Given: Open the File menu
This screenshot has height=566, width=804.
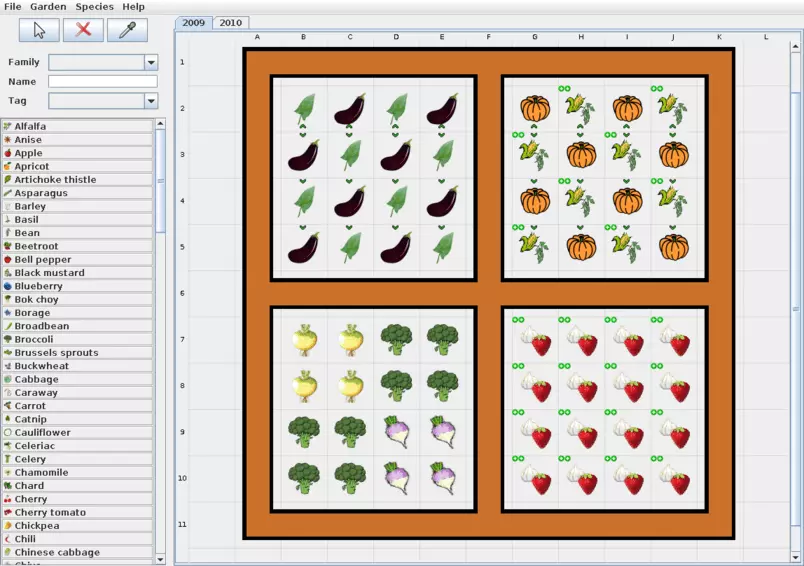Looking at the screenshot, I should tap(13, 7).
